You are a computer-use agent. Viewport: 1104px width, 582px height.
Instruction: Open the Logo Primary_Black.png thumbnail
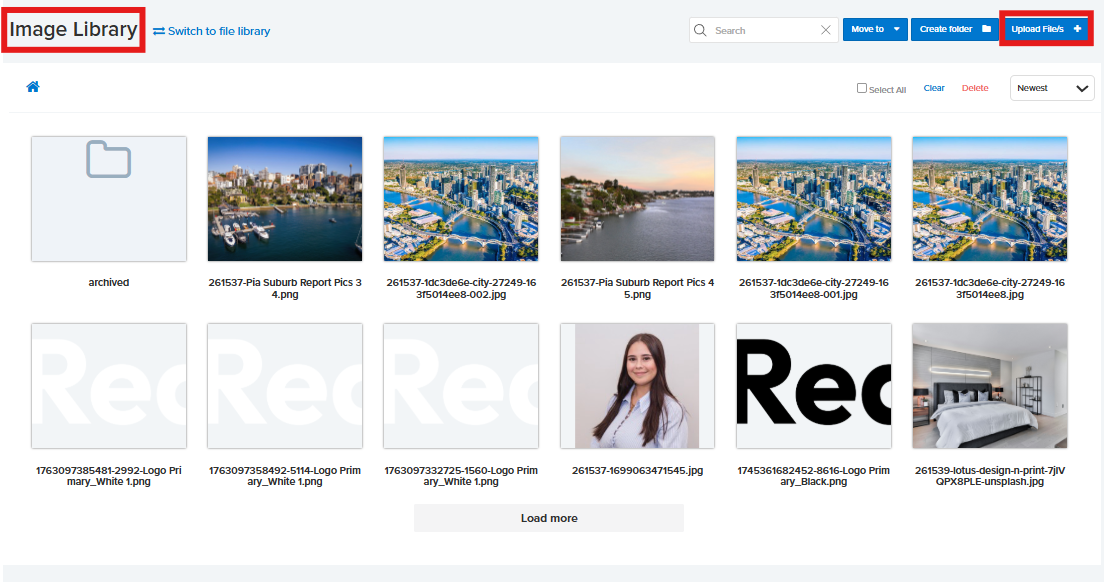[813, 386]
